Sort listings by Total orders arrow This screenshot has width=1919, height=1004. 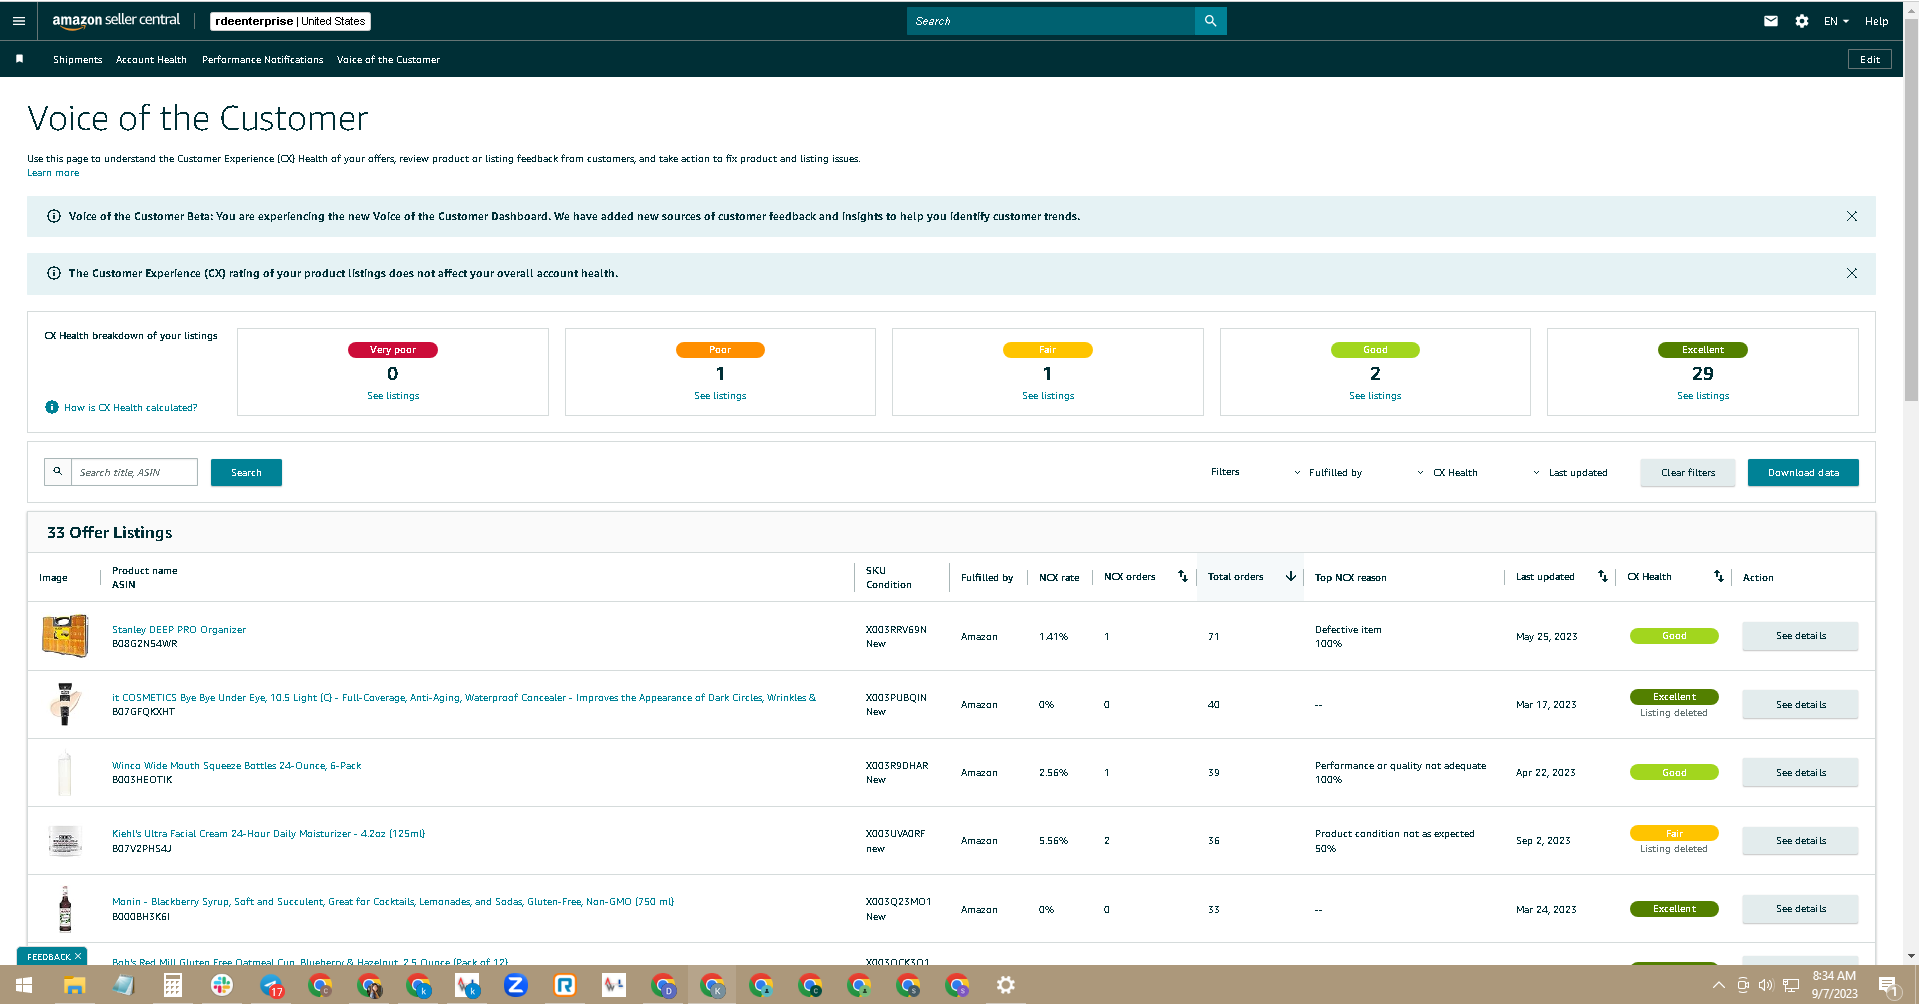point(1291,576)
